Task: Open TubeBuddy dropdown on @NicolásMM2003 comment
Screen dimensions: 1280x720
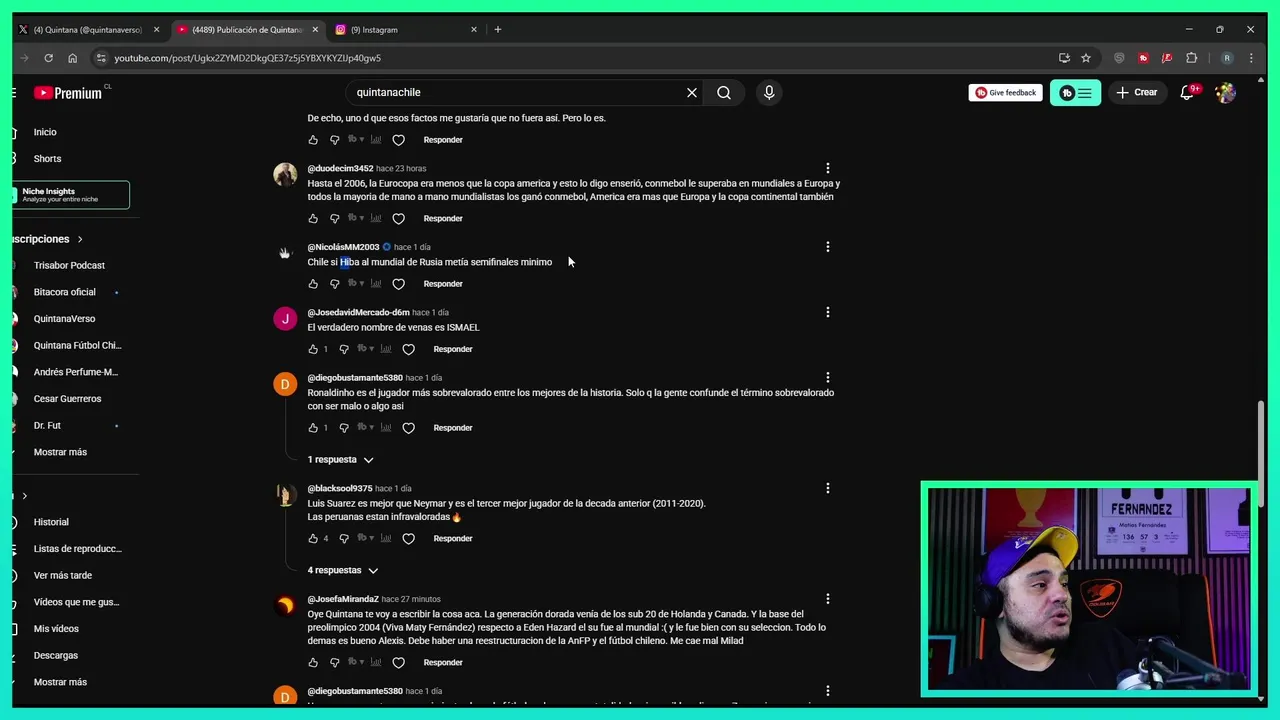Action: [x=355, y=284]
